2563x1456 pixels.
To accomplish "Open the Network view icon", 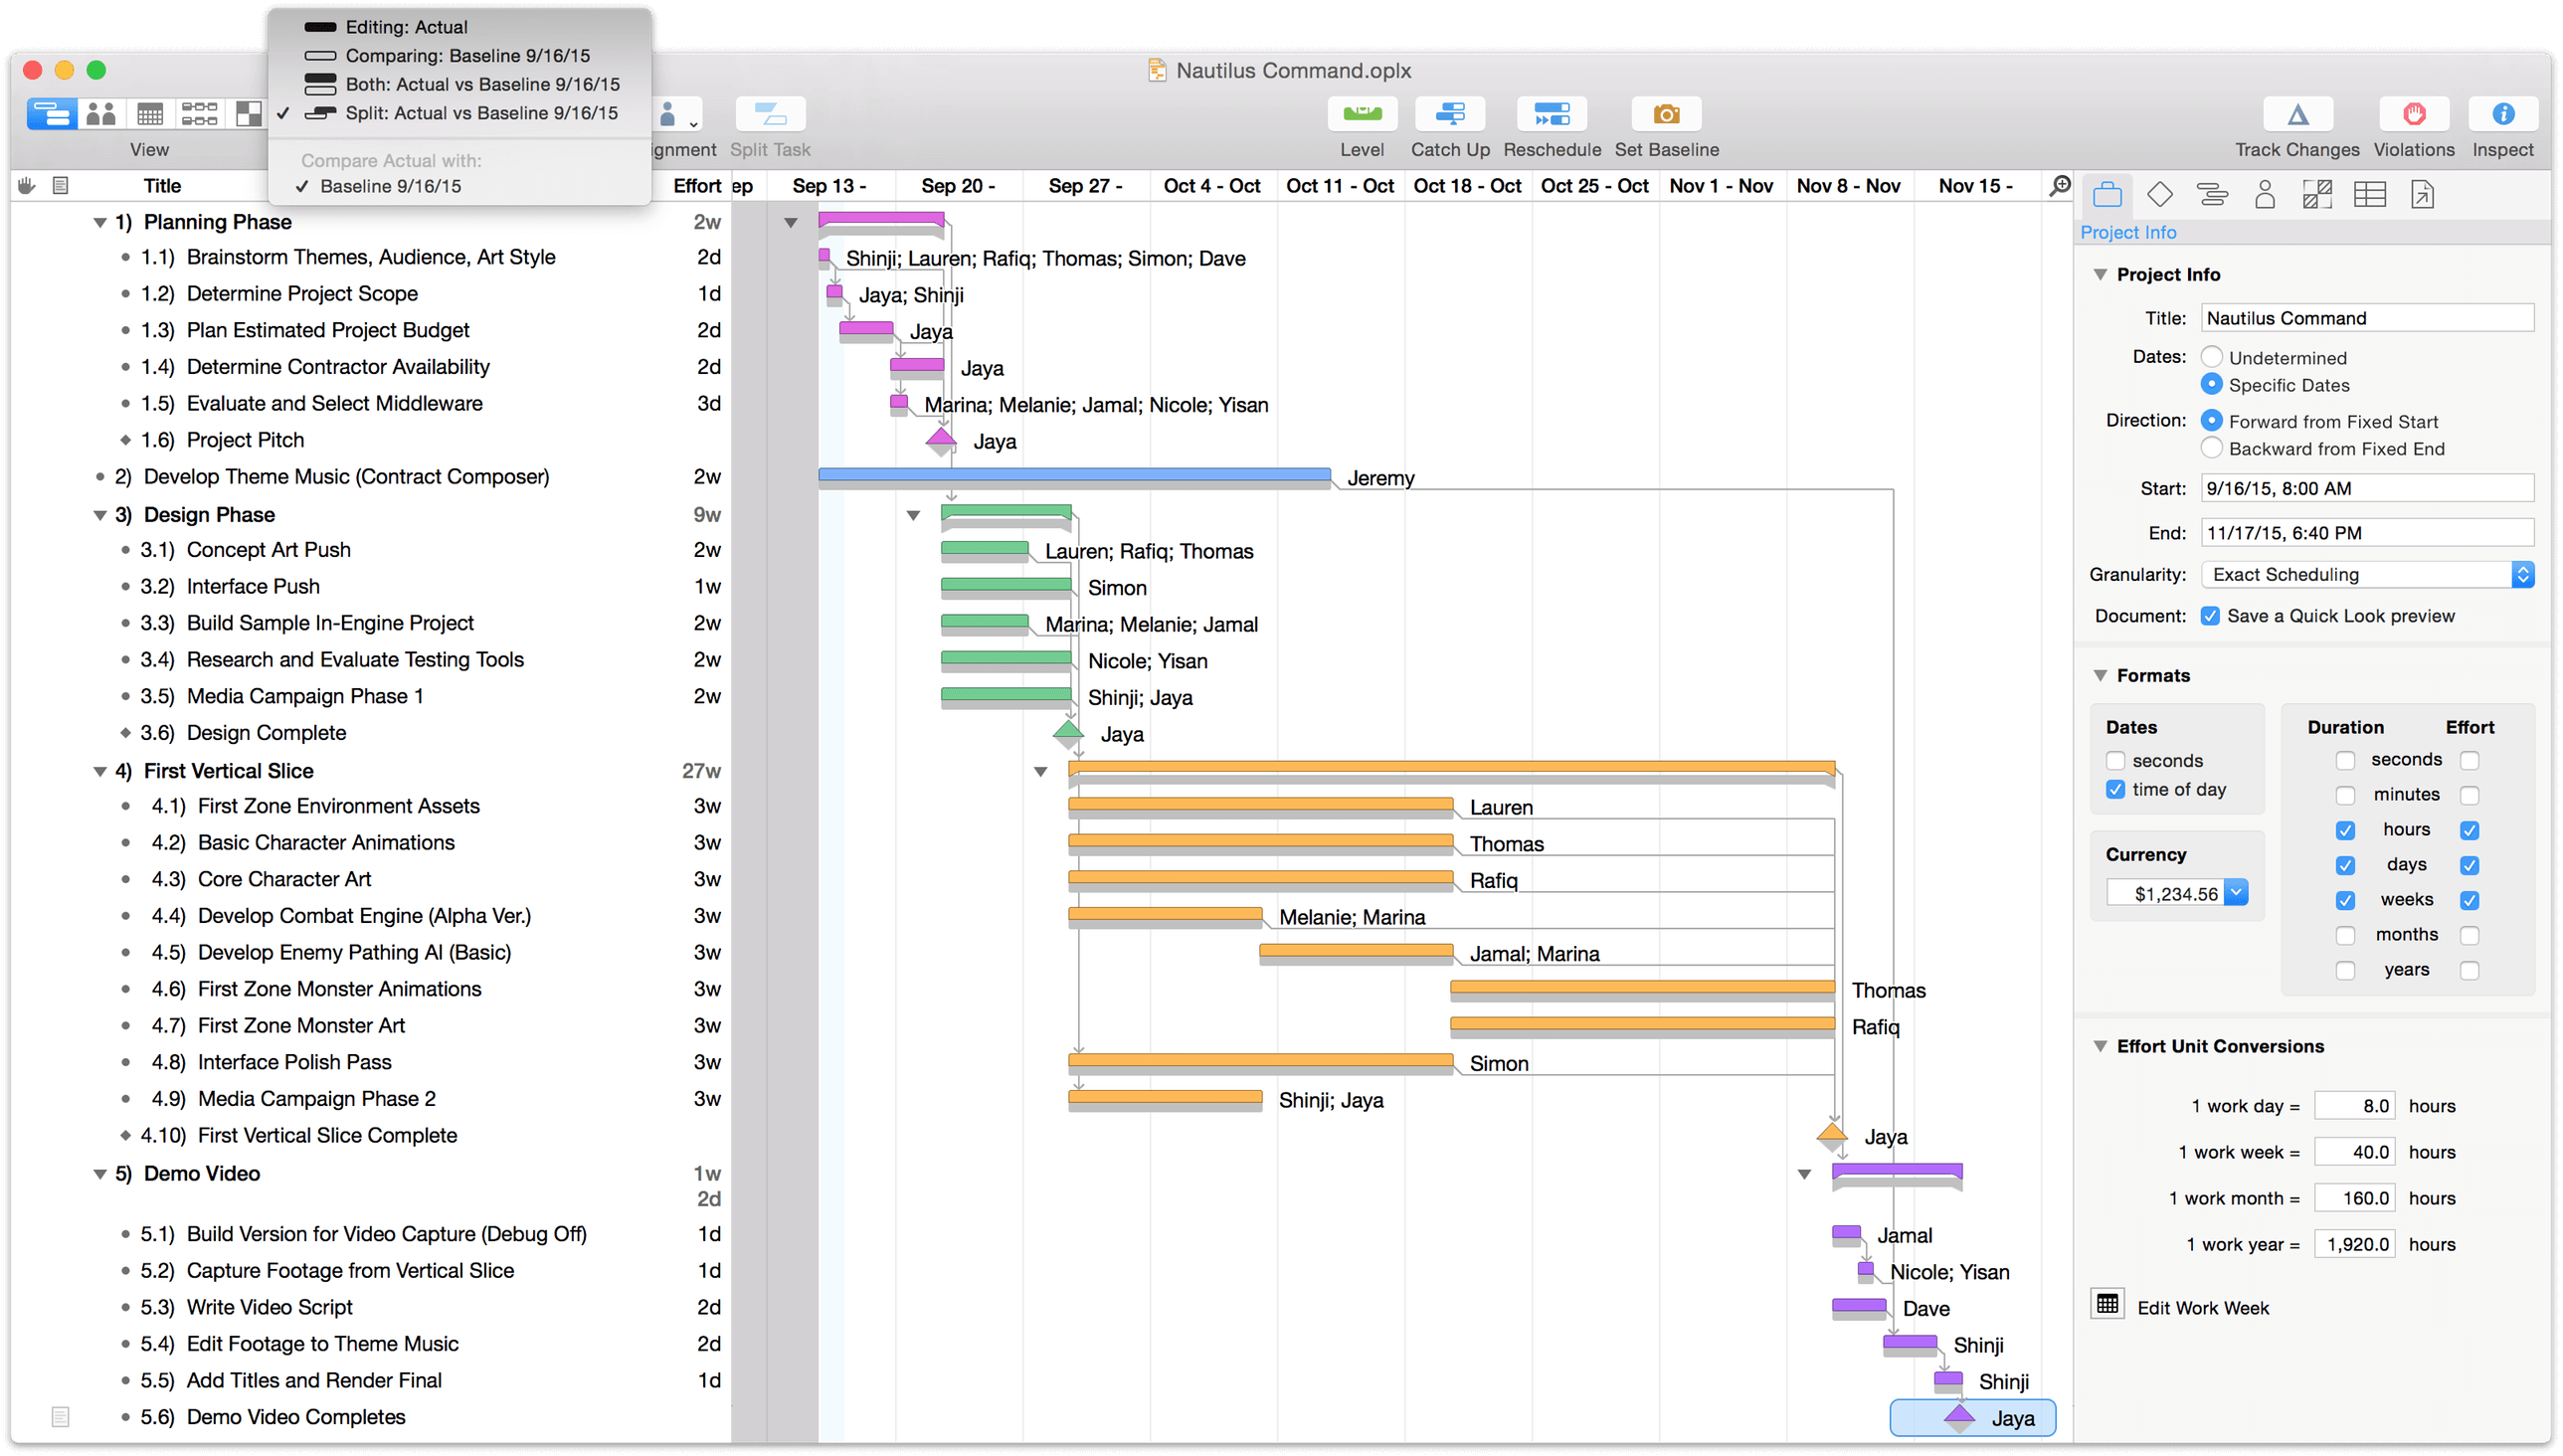I will tap(199, 114).
